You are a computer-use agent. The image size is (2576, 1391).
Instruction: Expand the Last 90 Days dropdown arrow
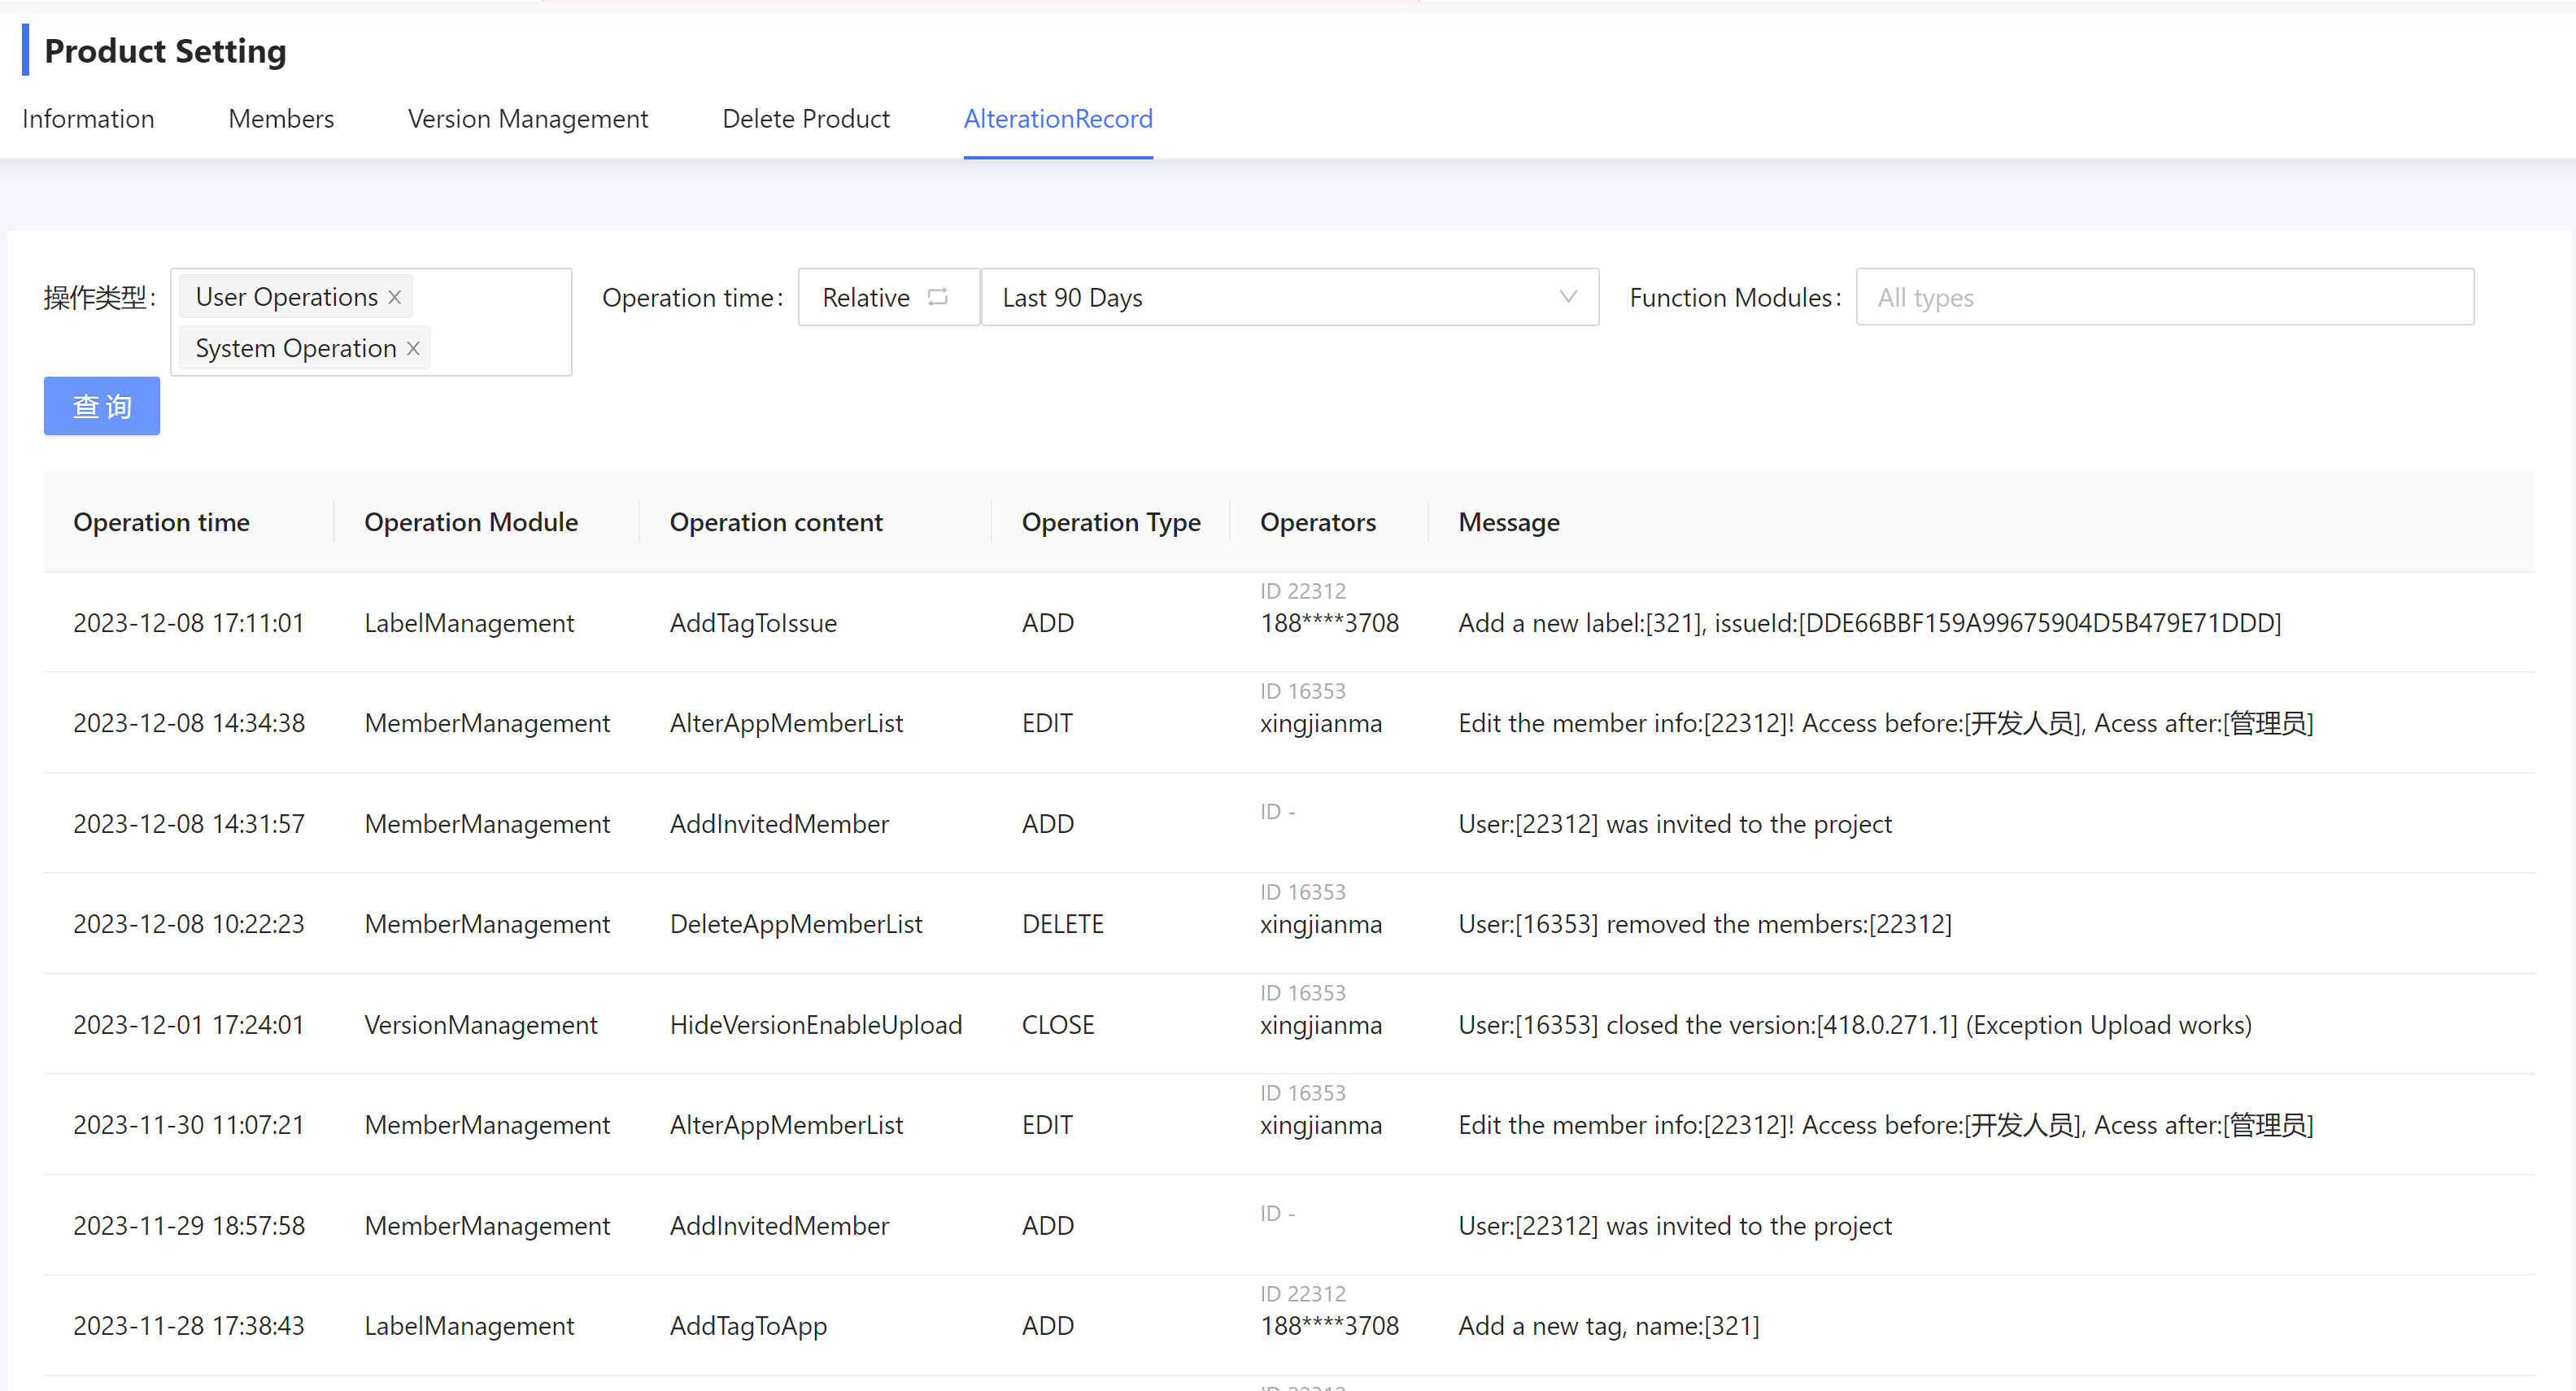click(1567, 297)
